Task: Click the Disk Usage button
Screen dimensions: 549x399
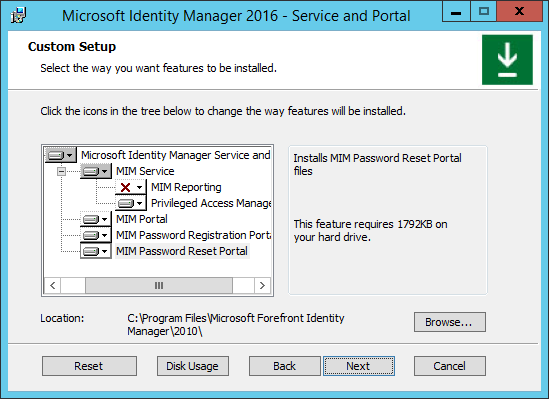Action: [193, 366]
